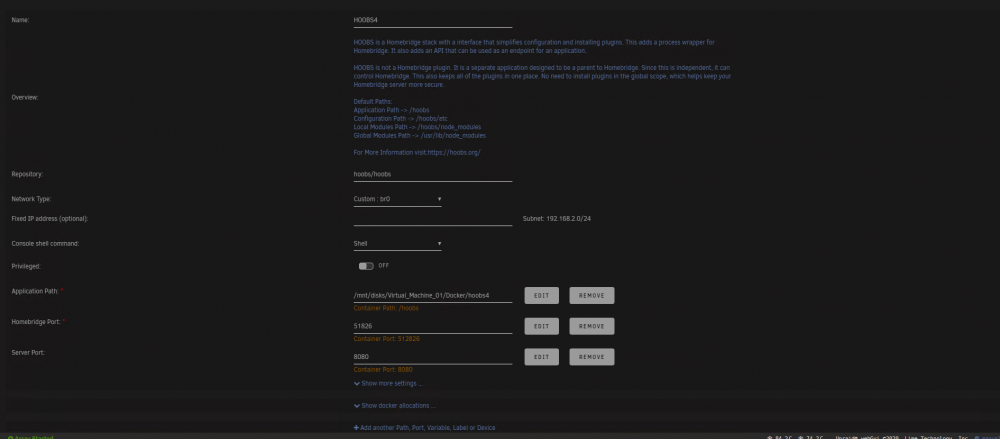Click the Fixed IP address (optional) label
1000x439 pixels.
[50, 219]
